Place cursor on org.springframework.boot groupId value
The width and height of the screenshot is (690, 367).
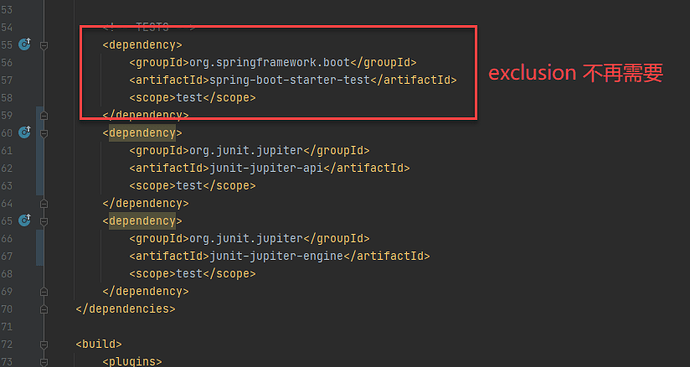pyautogui.click(x=269, y=62)
